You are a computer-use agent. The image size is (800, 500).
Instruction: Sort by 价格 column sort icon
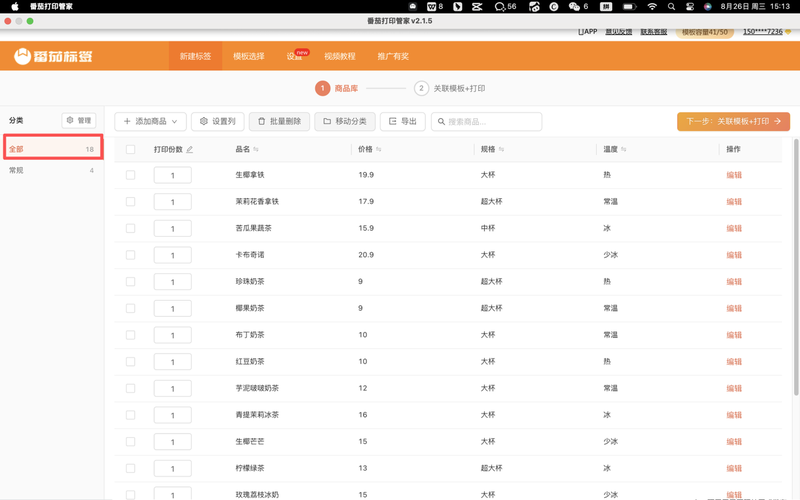point(379,149)
